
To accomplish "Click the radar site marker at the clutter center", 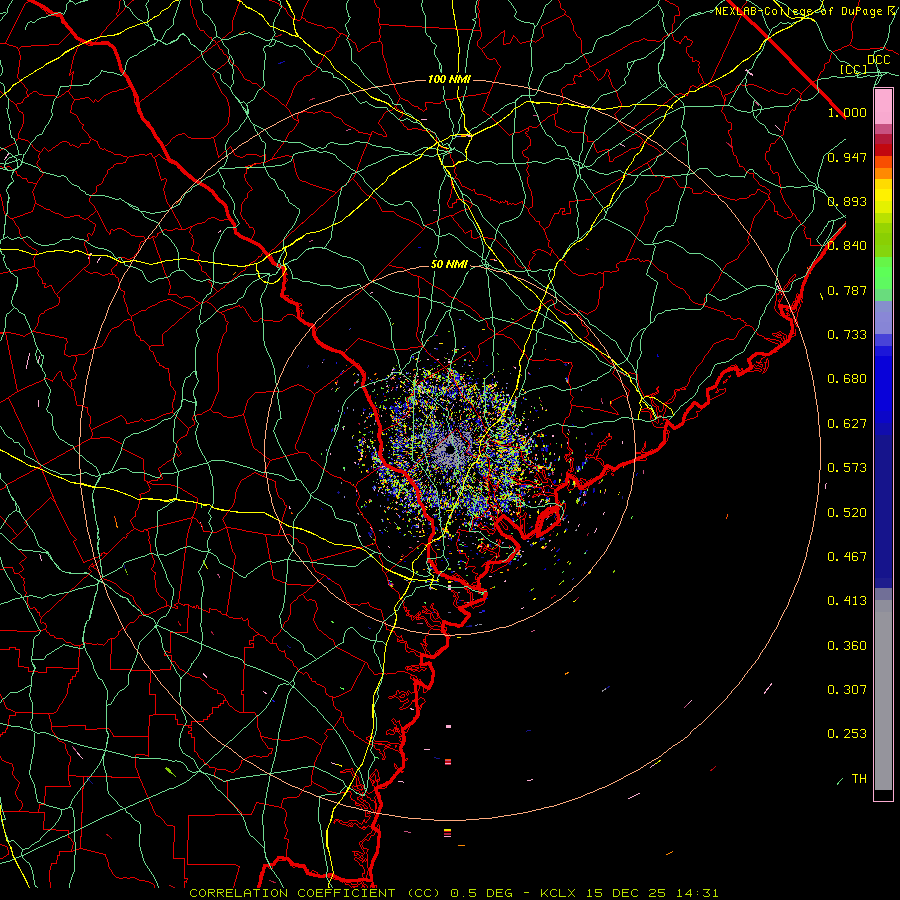I will click(450, 449).
